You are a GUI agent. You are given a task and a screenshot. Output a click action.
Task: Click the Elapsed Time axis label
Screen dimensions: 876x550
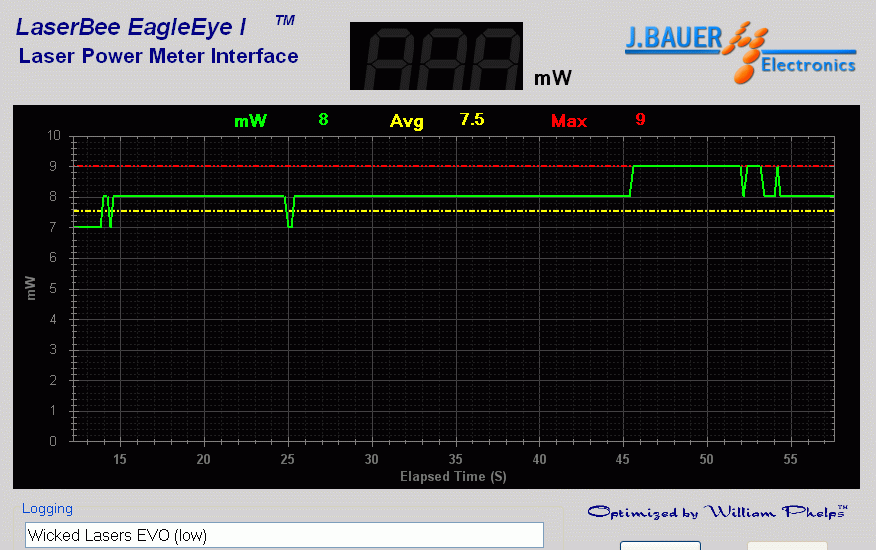(453, 476)
